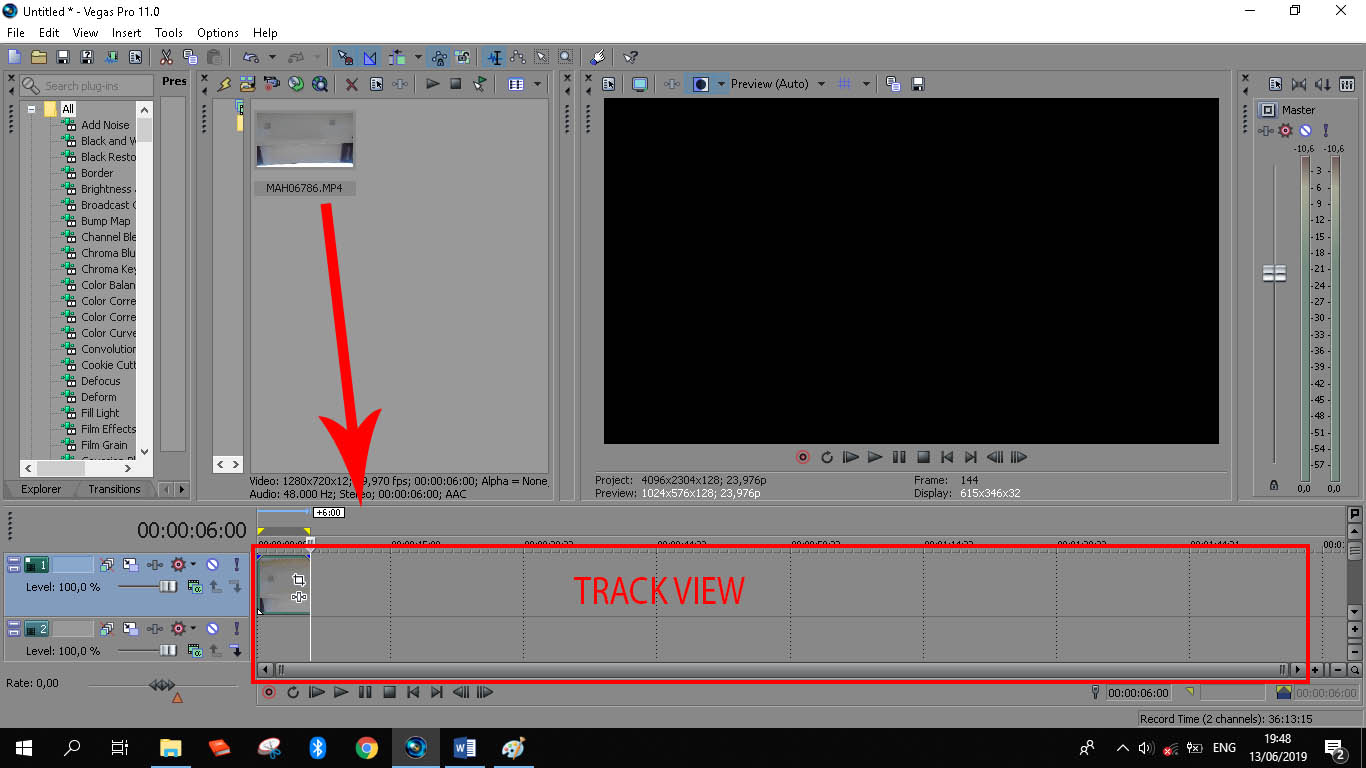Toggle Enable Snapping in the main toolbar
Screen dimensions: 1366x768
click(x=345, y=57)
